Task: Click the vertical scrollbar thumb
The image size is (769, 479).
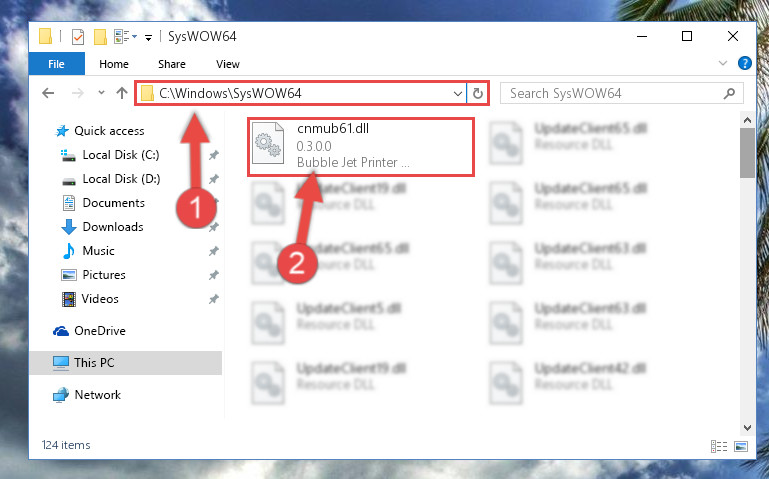Action: (747, 153)
